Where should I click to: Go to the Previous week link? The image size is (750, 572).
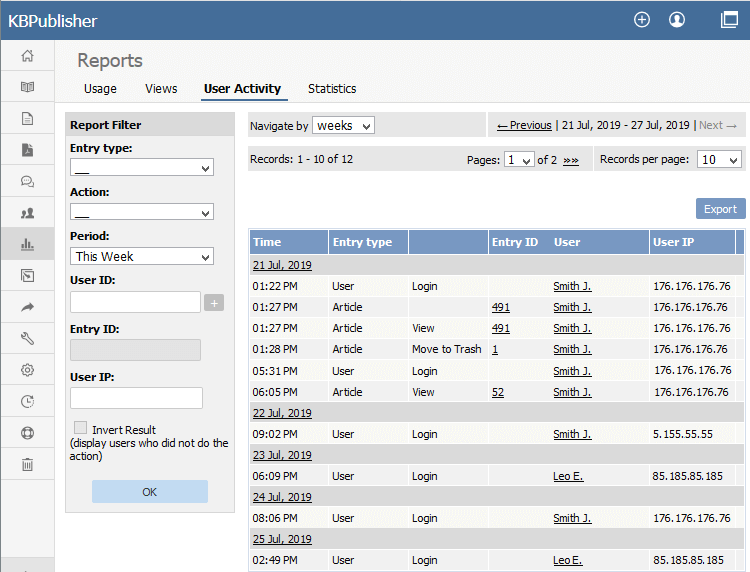pyautogui.click(x=524, y=125)
